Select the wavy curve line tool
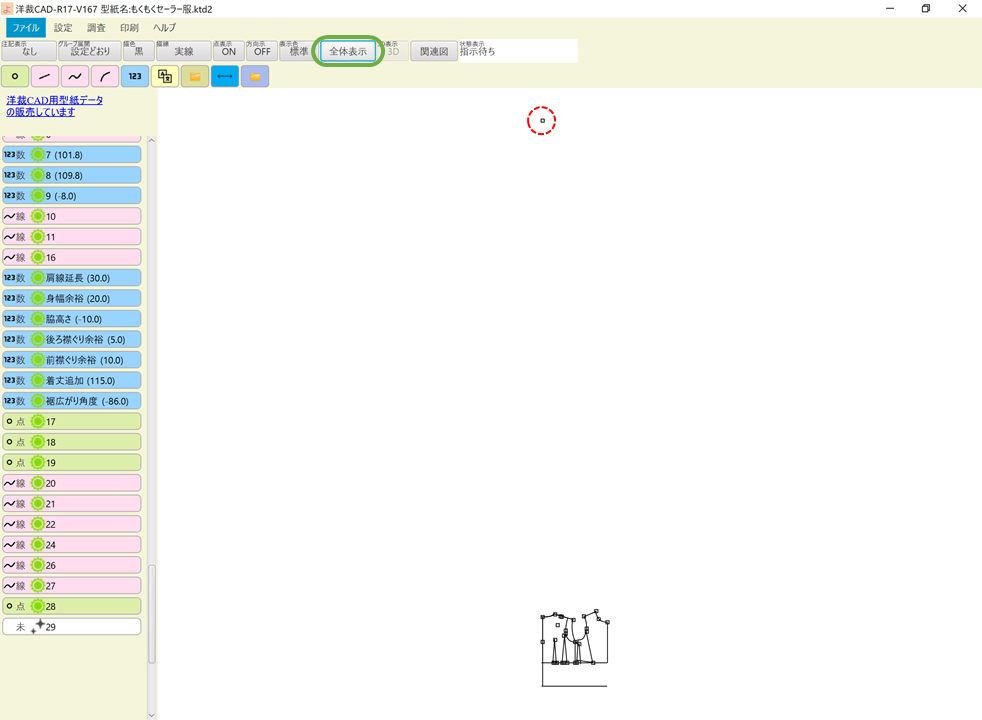Image resolution: width=982 pixels, height=720 pixels. click(74, 76)
